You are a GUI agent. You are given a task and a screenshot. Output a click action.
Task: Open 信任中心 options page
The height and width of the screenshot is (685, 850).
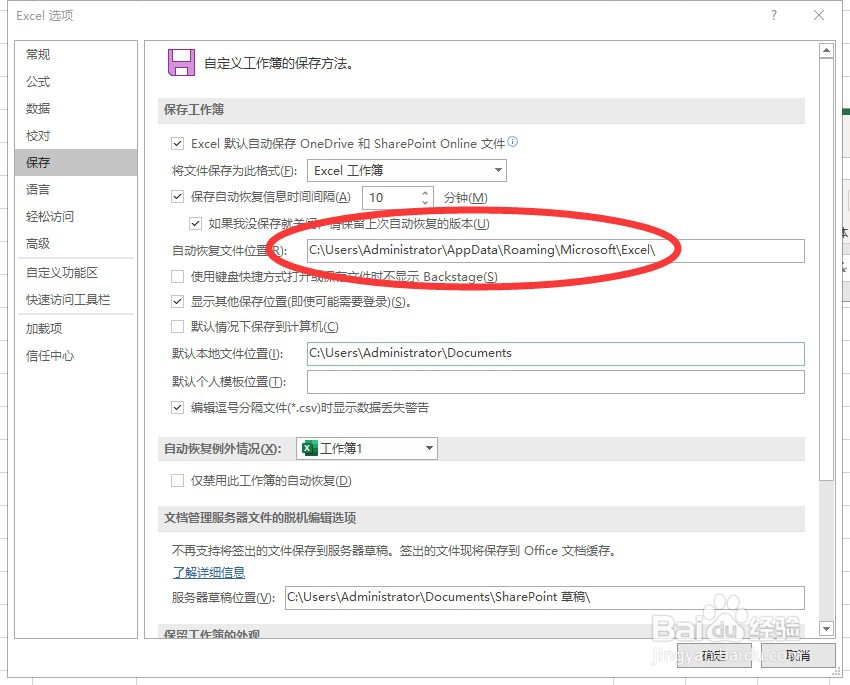click(76, 356)
